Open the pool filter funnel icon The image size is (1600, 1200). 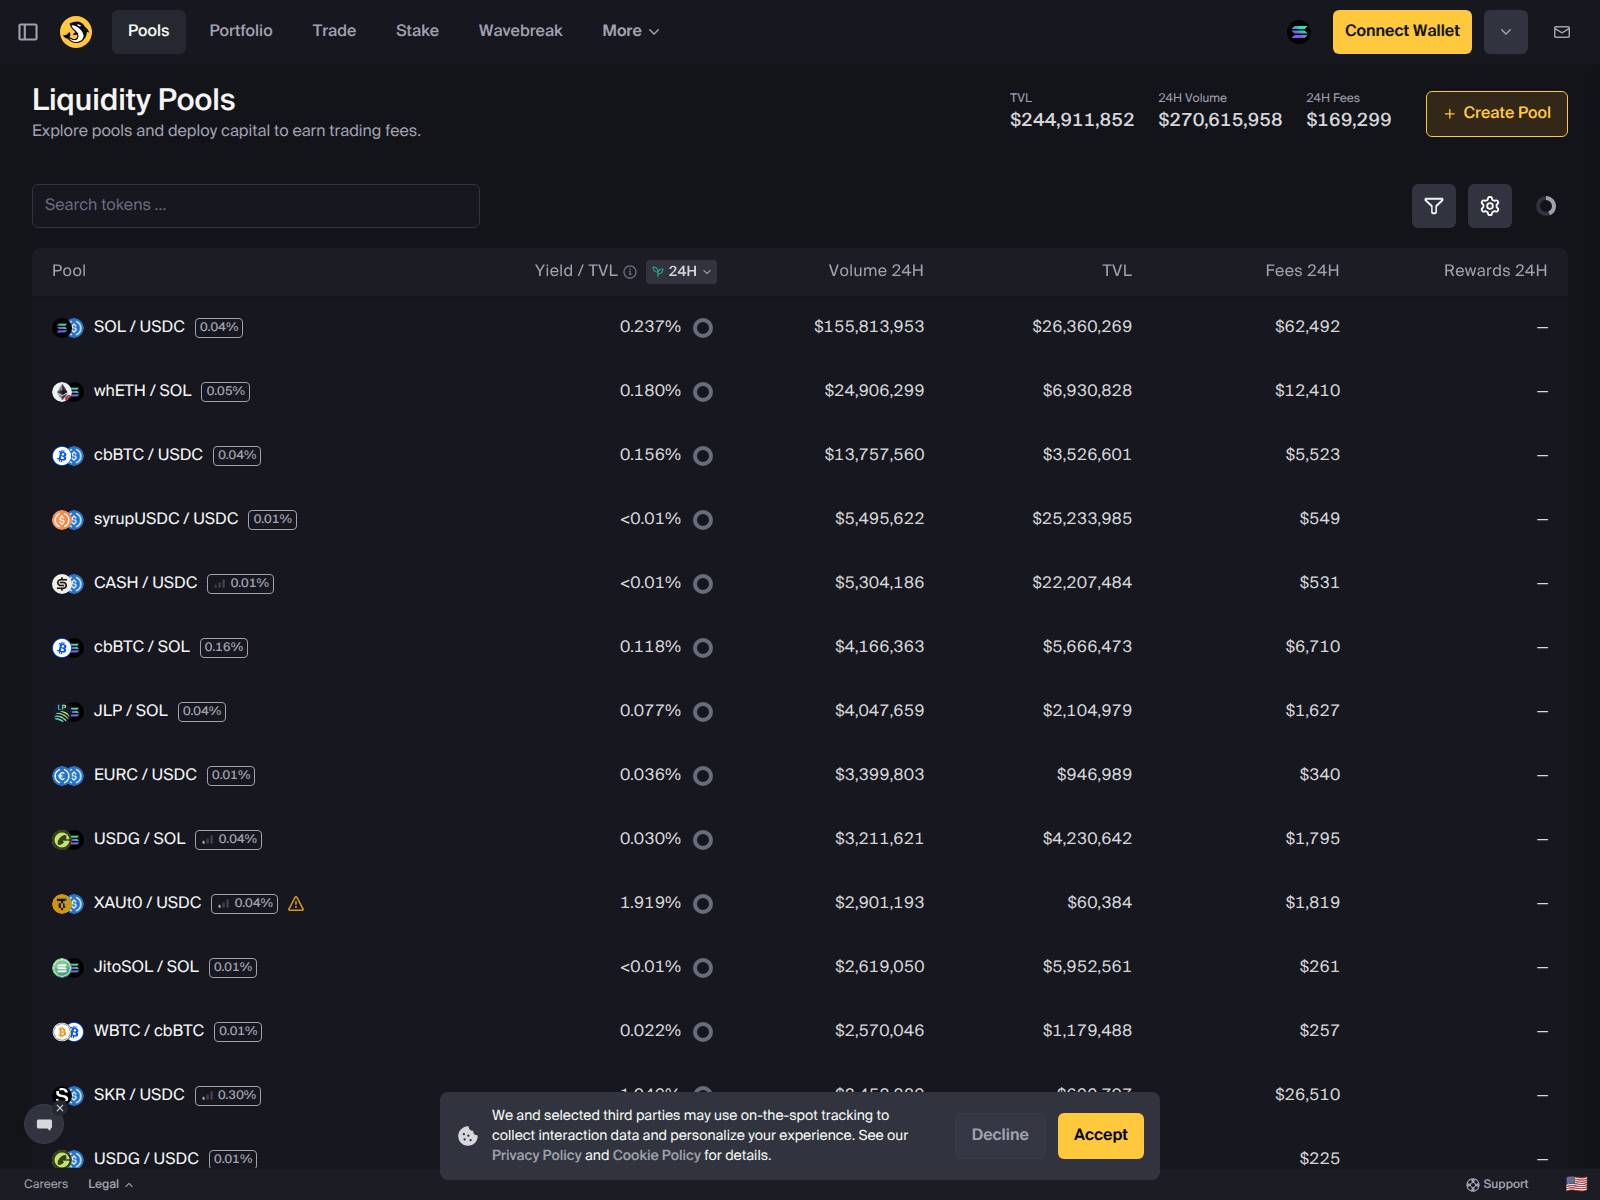1434,206
